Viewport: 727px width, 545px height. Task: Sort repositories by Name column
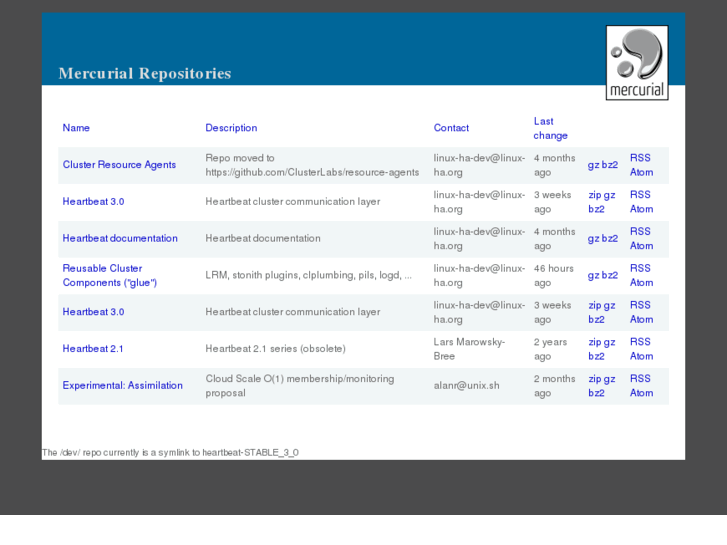pyautogui.click(x=76, y=128)
